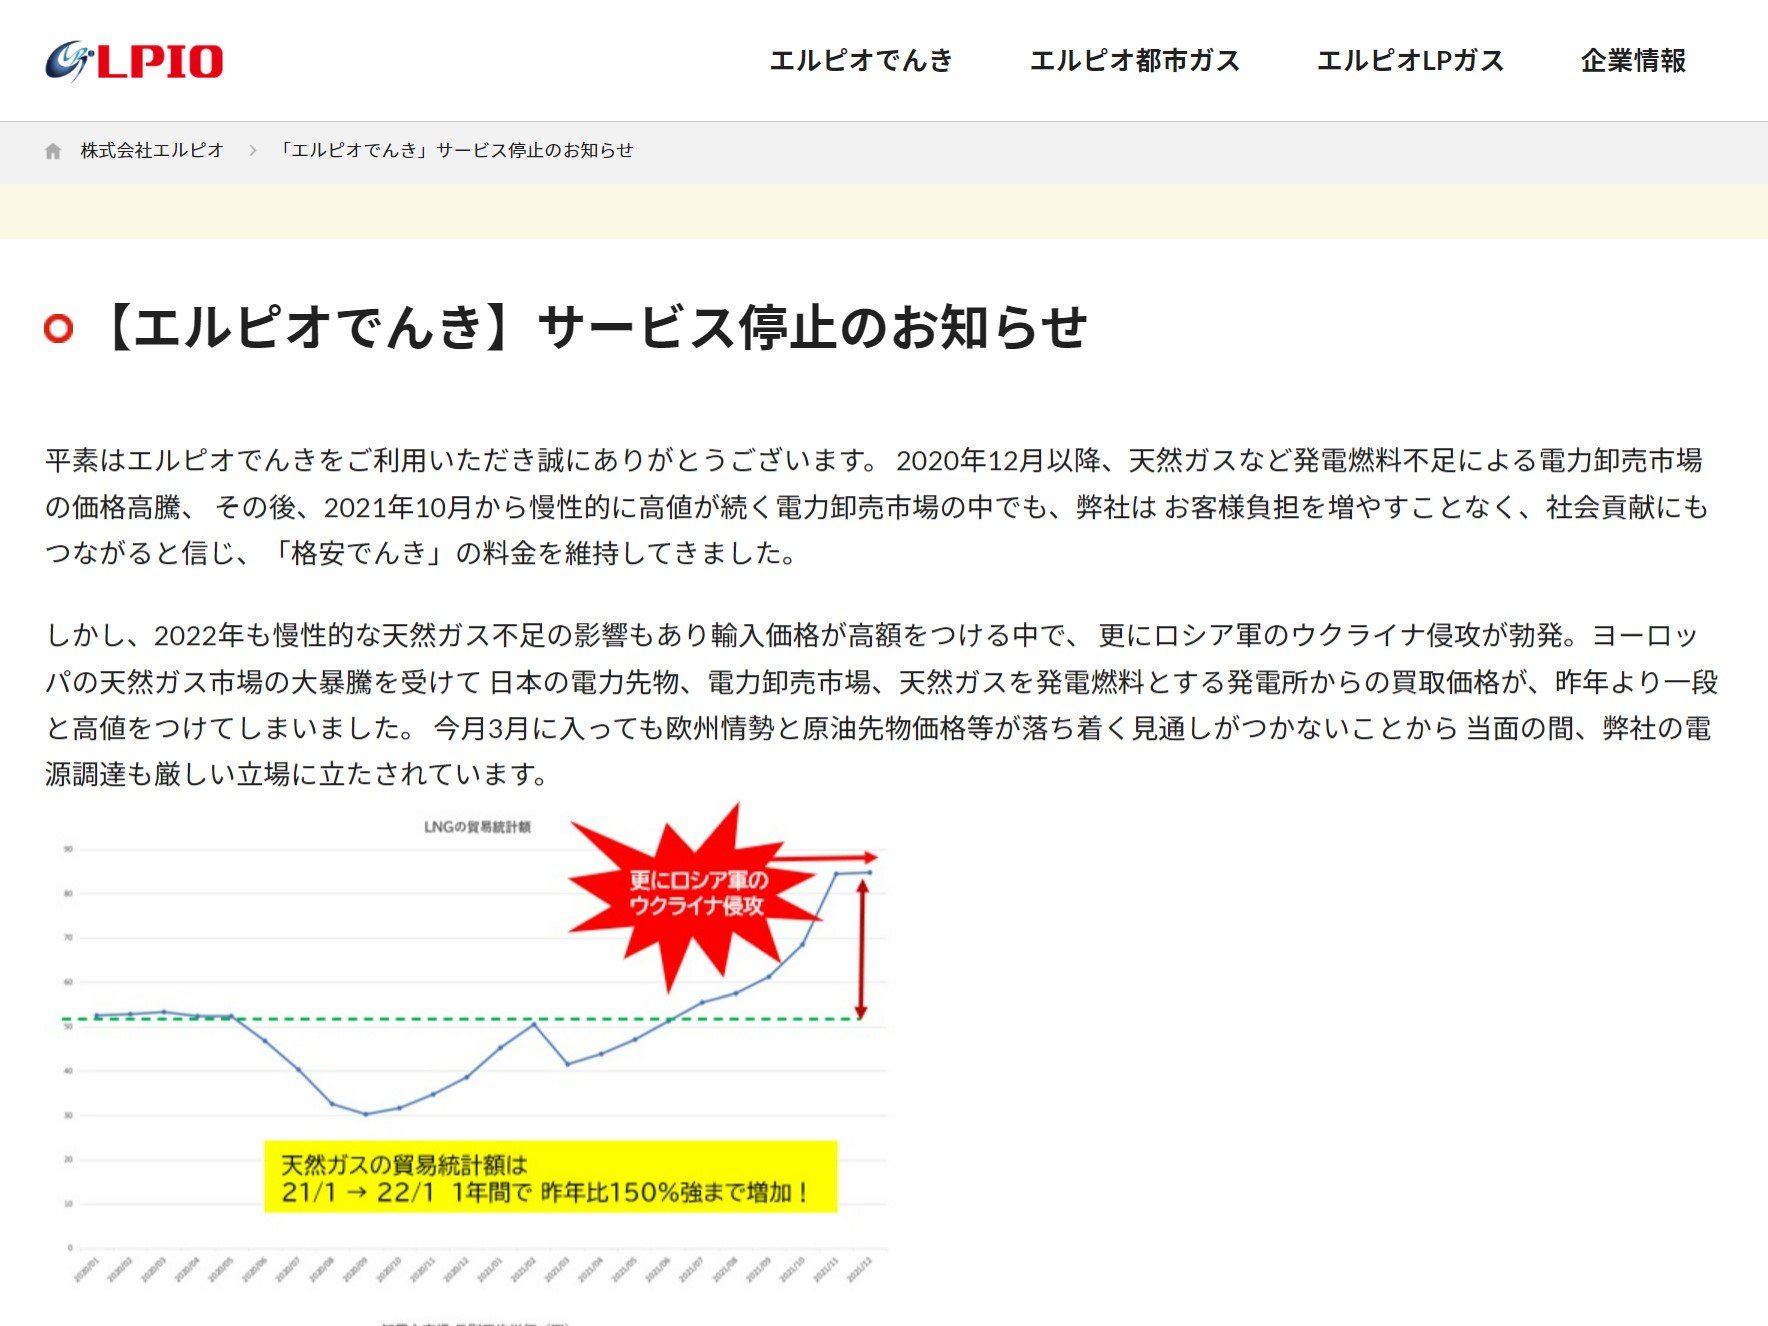Click the second paragraph starting with しかし

point(880,705)
